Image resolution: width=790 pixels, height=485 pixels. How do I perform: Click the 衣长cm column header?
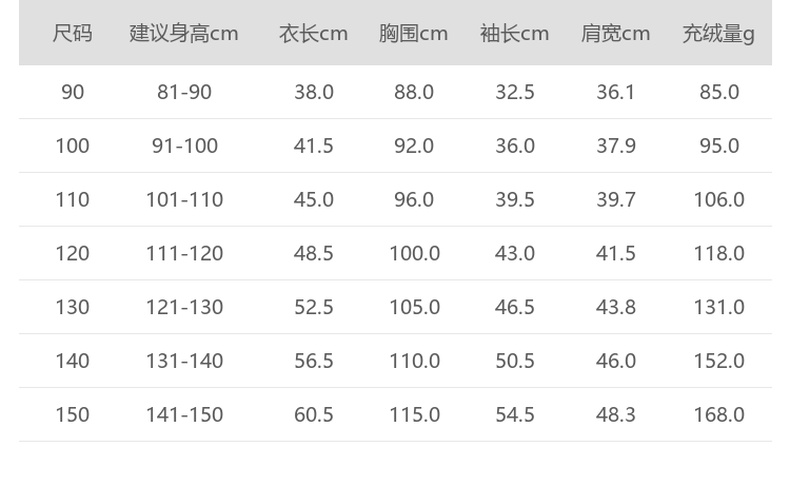(313, 33)
